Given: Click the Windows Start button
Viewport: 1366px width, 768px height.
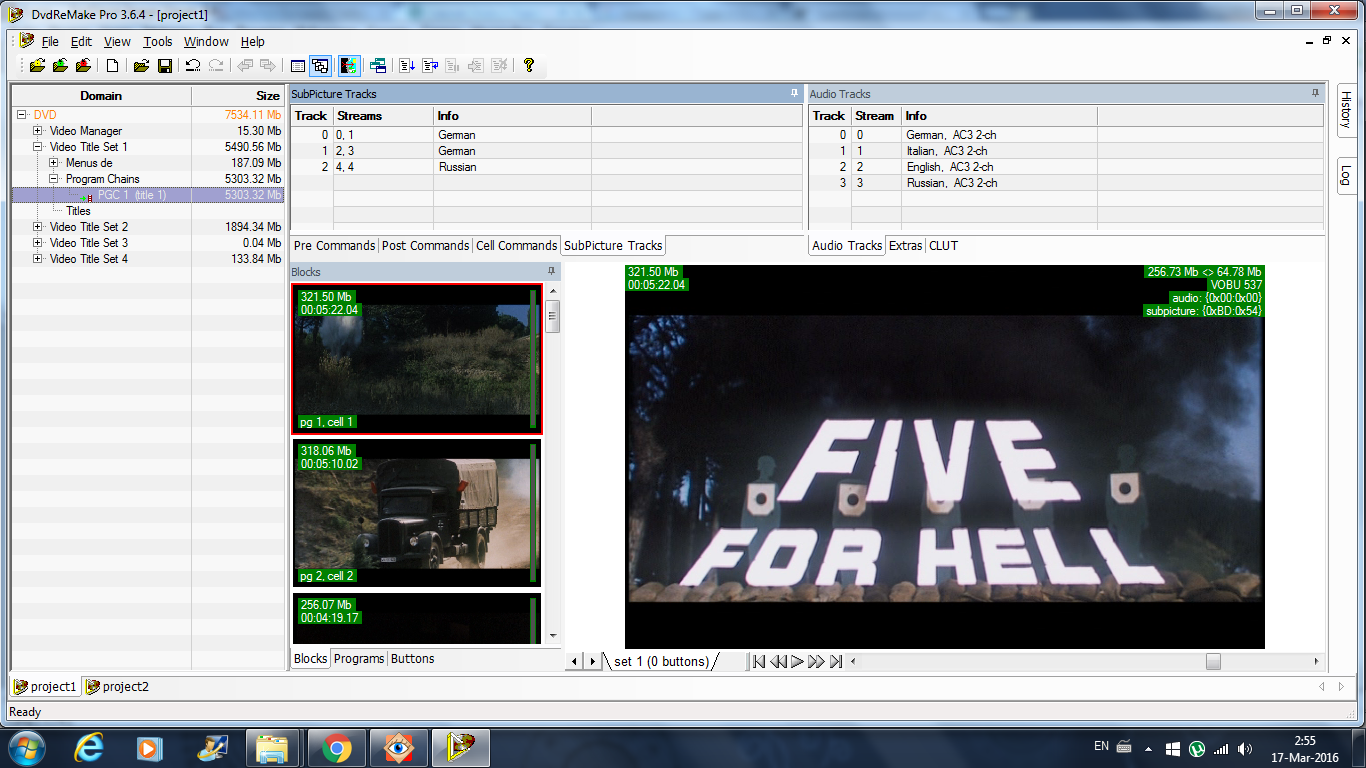Looking at the screenshot, I should click(x=27, y=748).
